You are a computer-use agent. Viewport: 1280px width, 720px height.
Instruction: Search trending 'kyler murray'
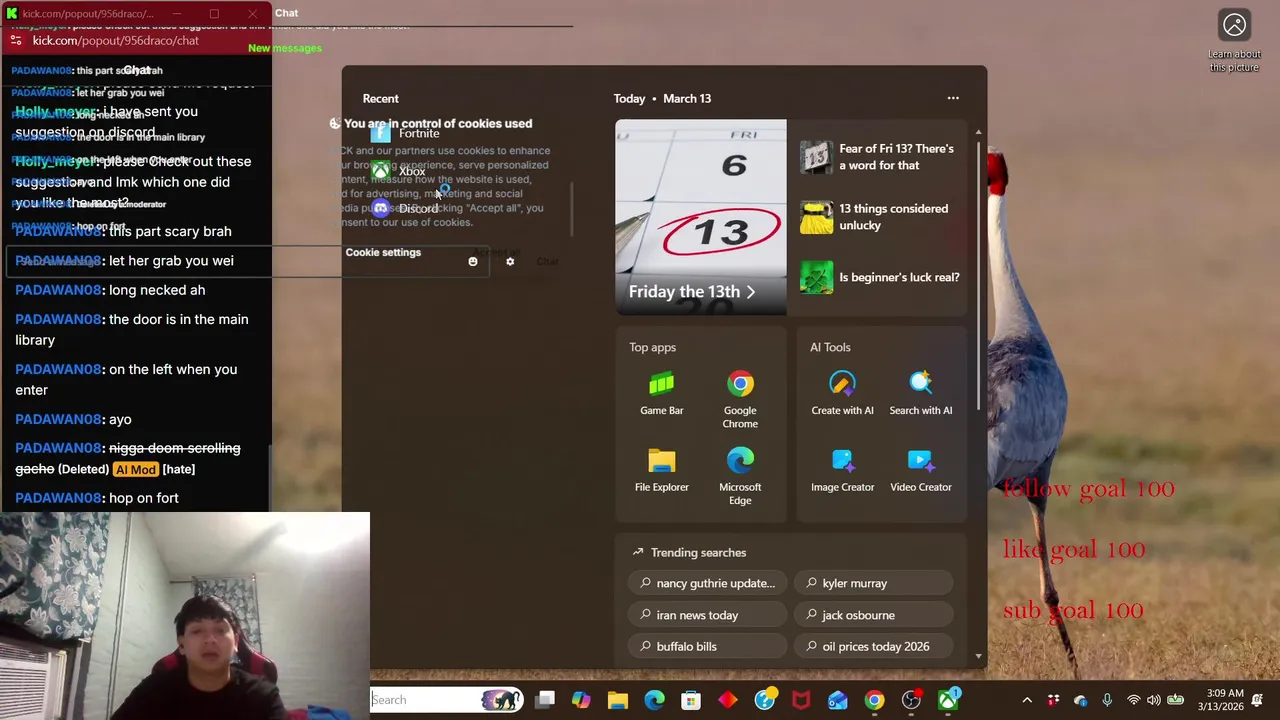(x=874, y=583)
